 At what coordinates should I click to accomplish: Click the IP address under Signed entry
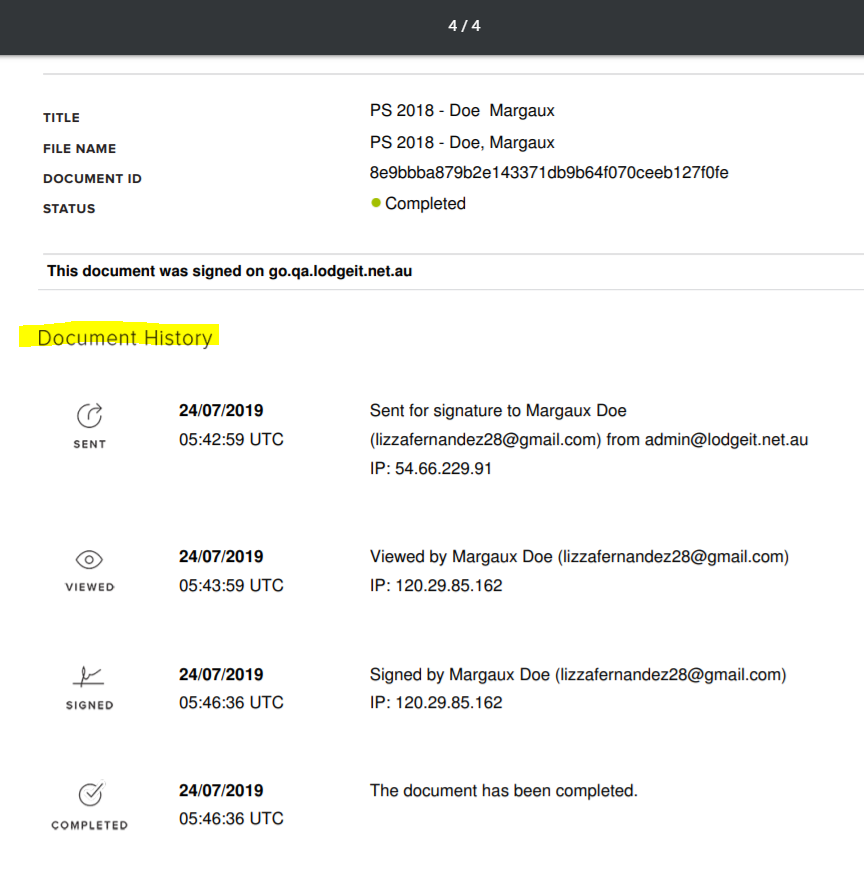tap(436, 702)
